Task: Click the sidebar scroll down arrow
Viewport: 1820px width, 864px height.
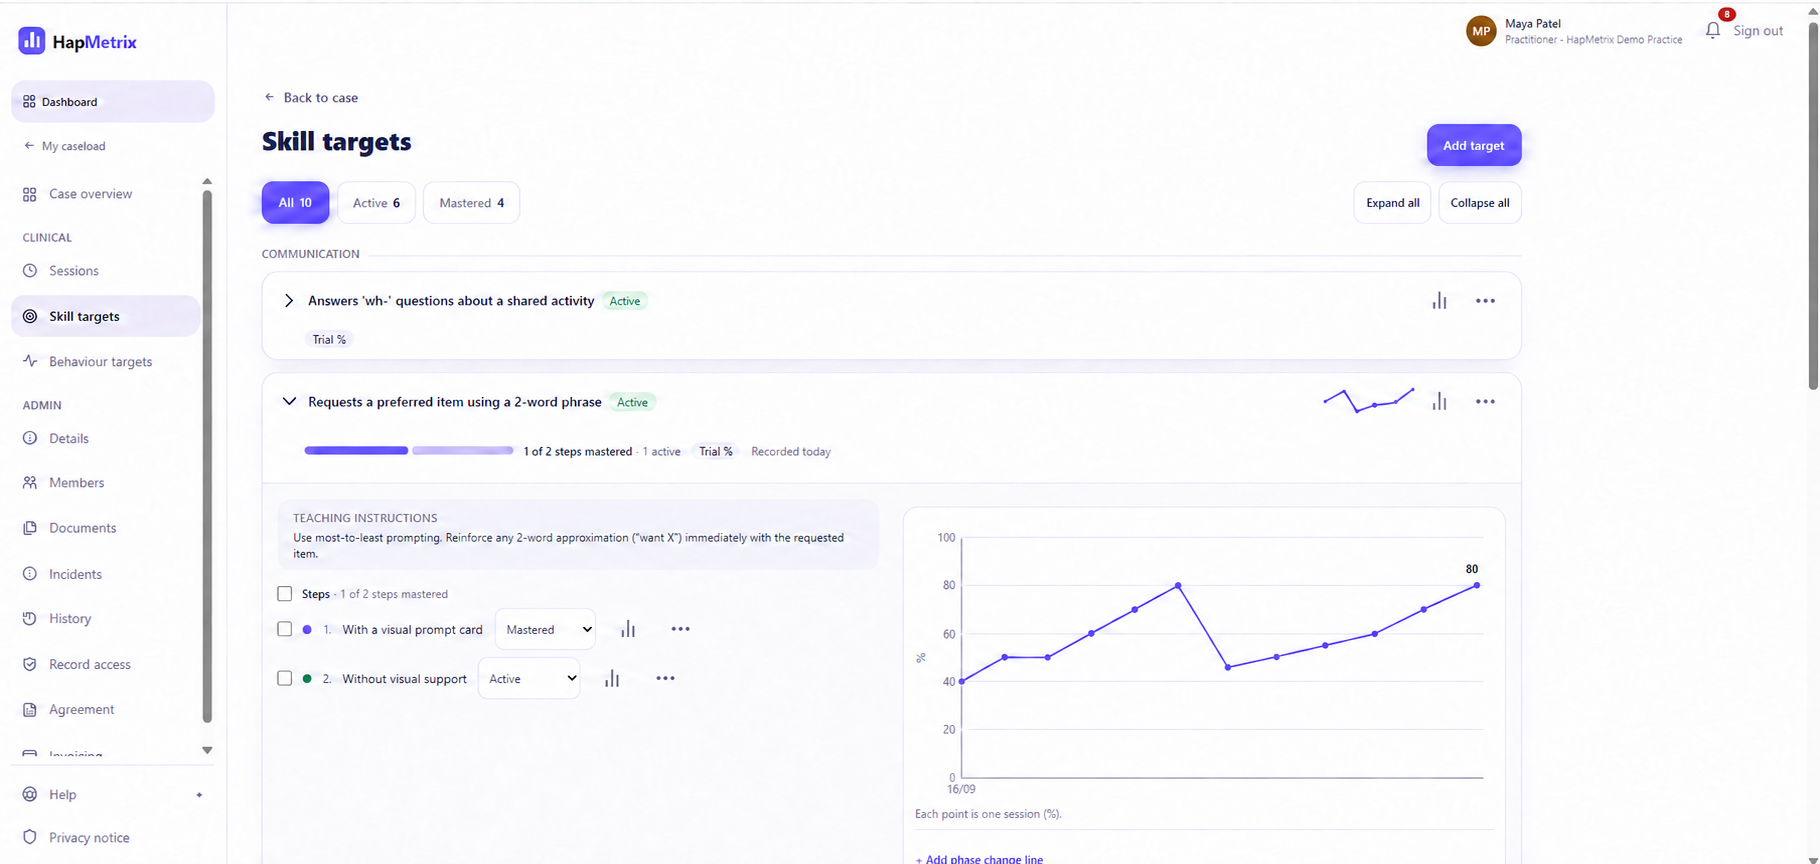Action: tap(207, 750)
